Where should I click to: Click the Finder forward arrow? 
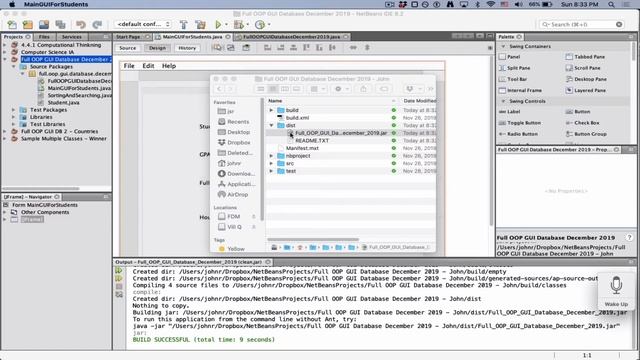[x=230, y=89]
